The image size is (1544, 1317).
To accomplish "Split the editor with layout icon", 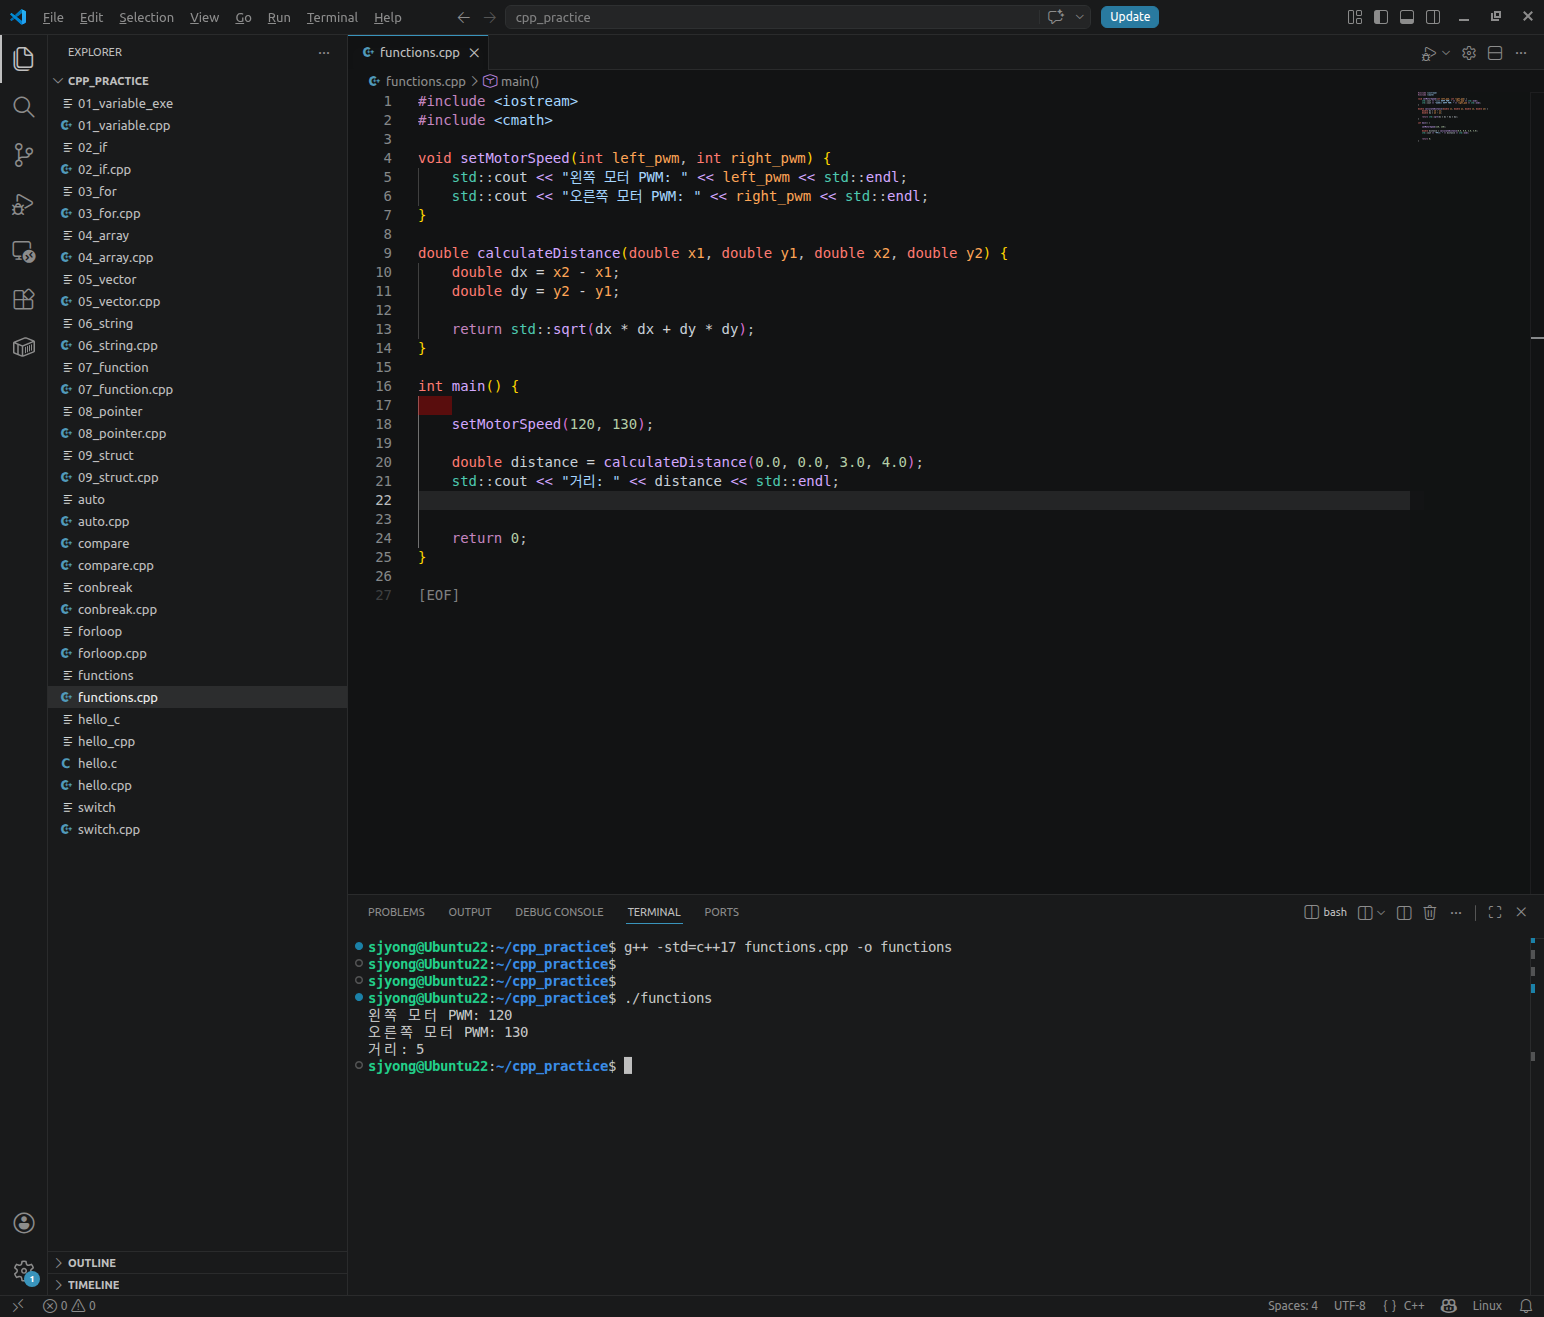I will point(1495,53).
